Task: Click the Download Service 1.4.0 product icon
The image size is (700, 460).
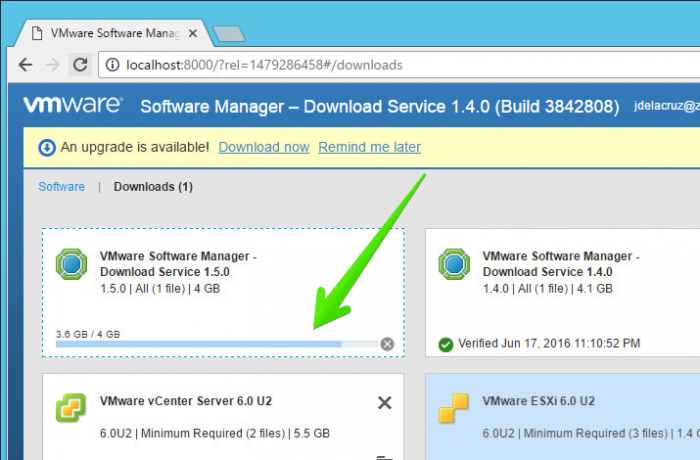Action: tap(454, 264)
